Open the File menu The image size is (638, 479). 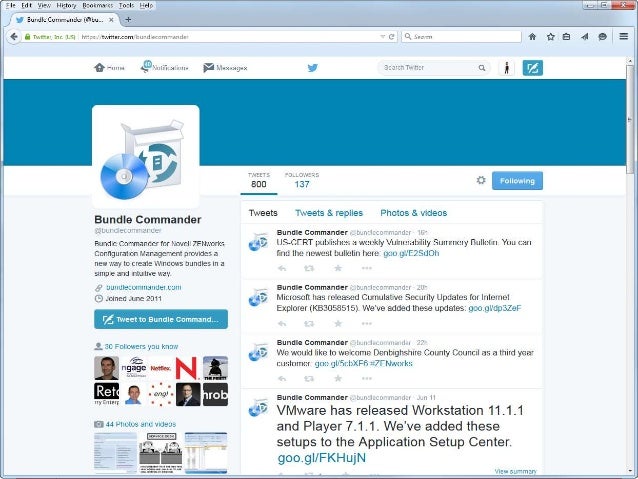tap(11, 5)
